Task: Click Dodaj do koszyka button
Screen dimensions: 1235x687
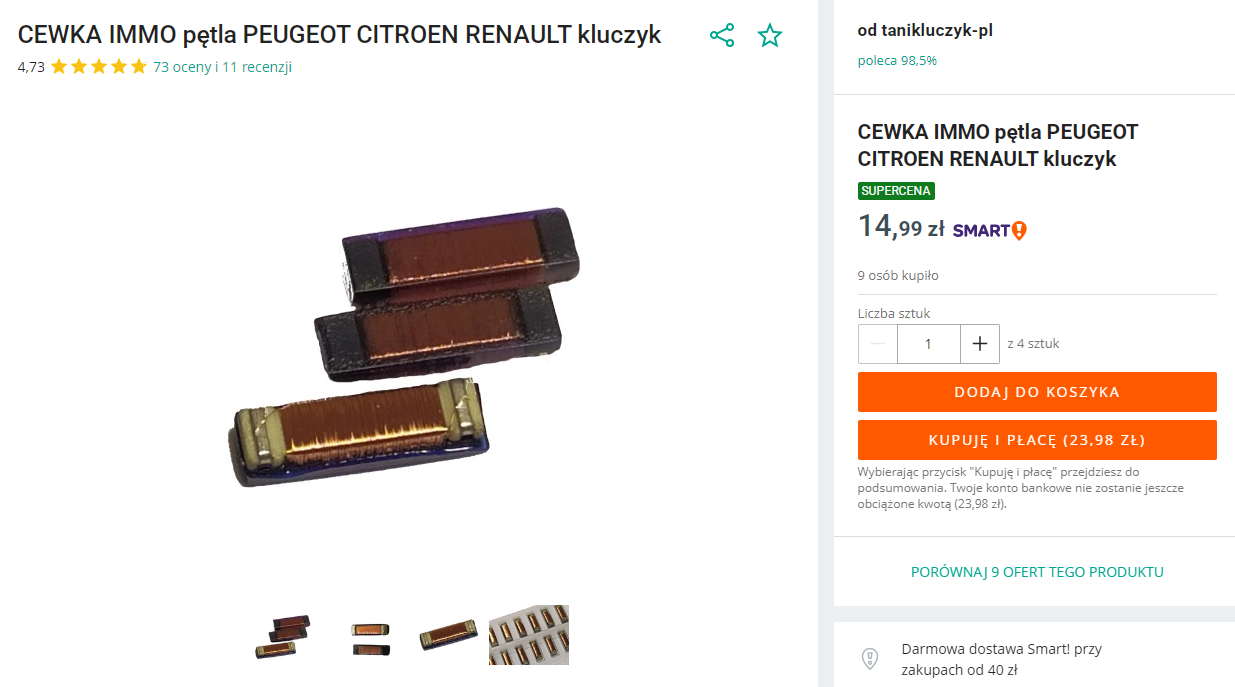Action: point(1037,392)
